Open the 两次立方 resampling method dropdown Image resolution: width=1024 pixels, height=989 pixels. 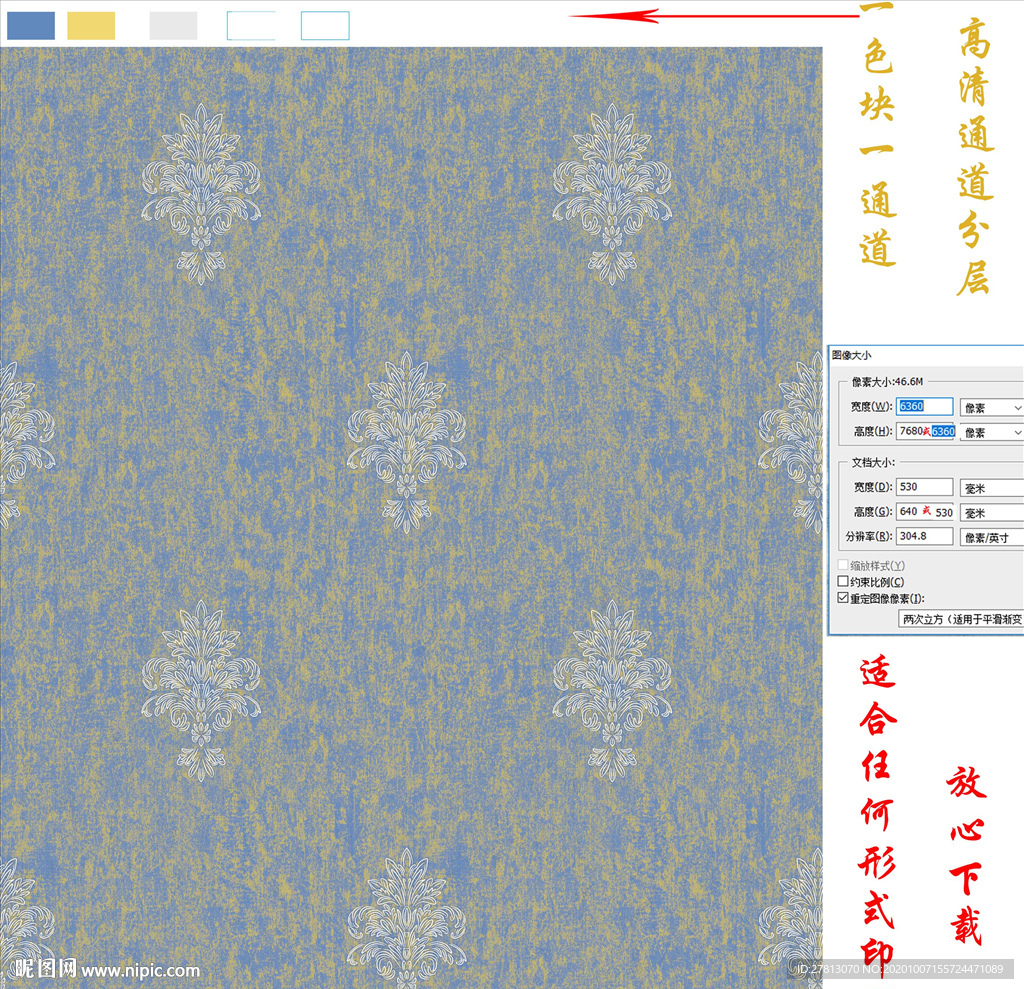(961, 619)
